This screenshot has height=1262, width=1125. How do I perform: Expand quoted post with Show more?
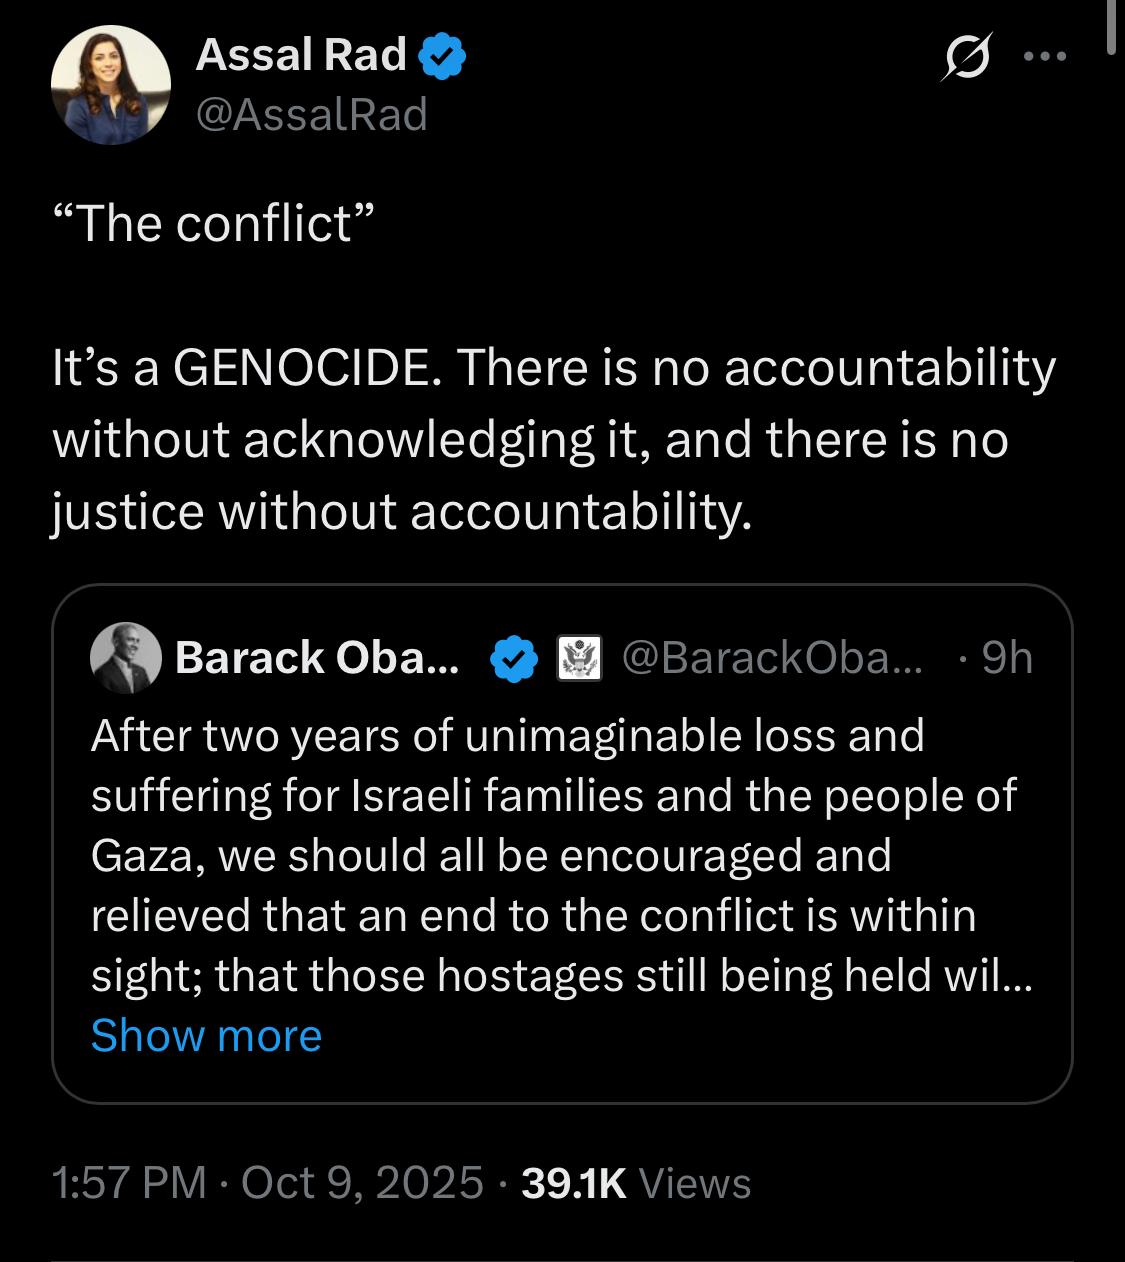pos(206,1036)
